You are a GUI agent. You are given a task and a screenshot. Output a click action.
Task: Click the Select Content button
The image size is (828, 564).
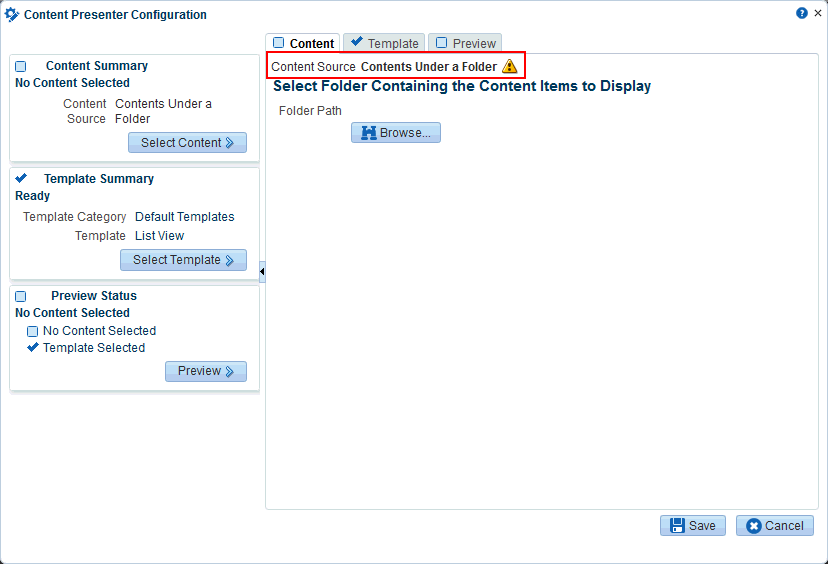(187, 143)
